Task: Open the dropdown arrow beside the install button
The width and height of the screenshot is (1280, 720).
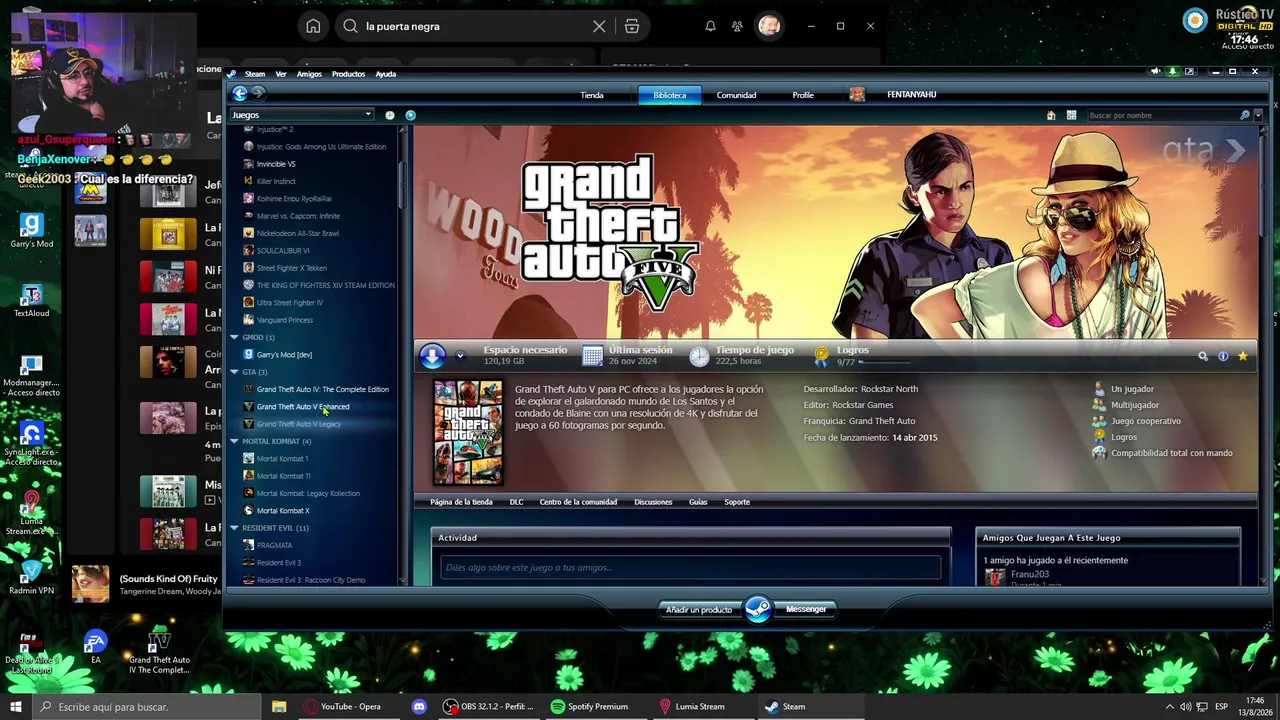Action: pos(460,355)
